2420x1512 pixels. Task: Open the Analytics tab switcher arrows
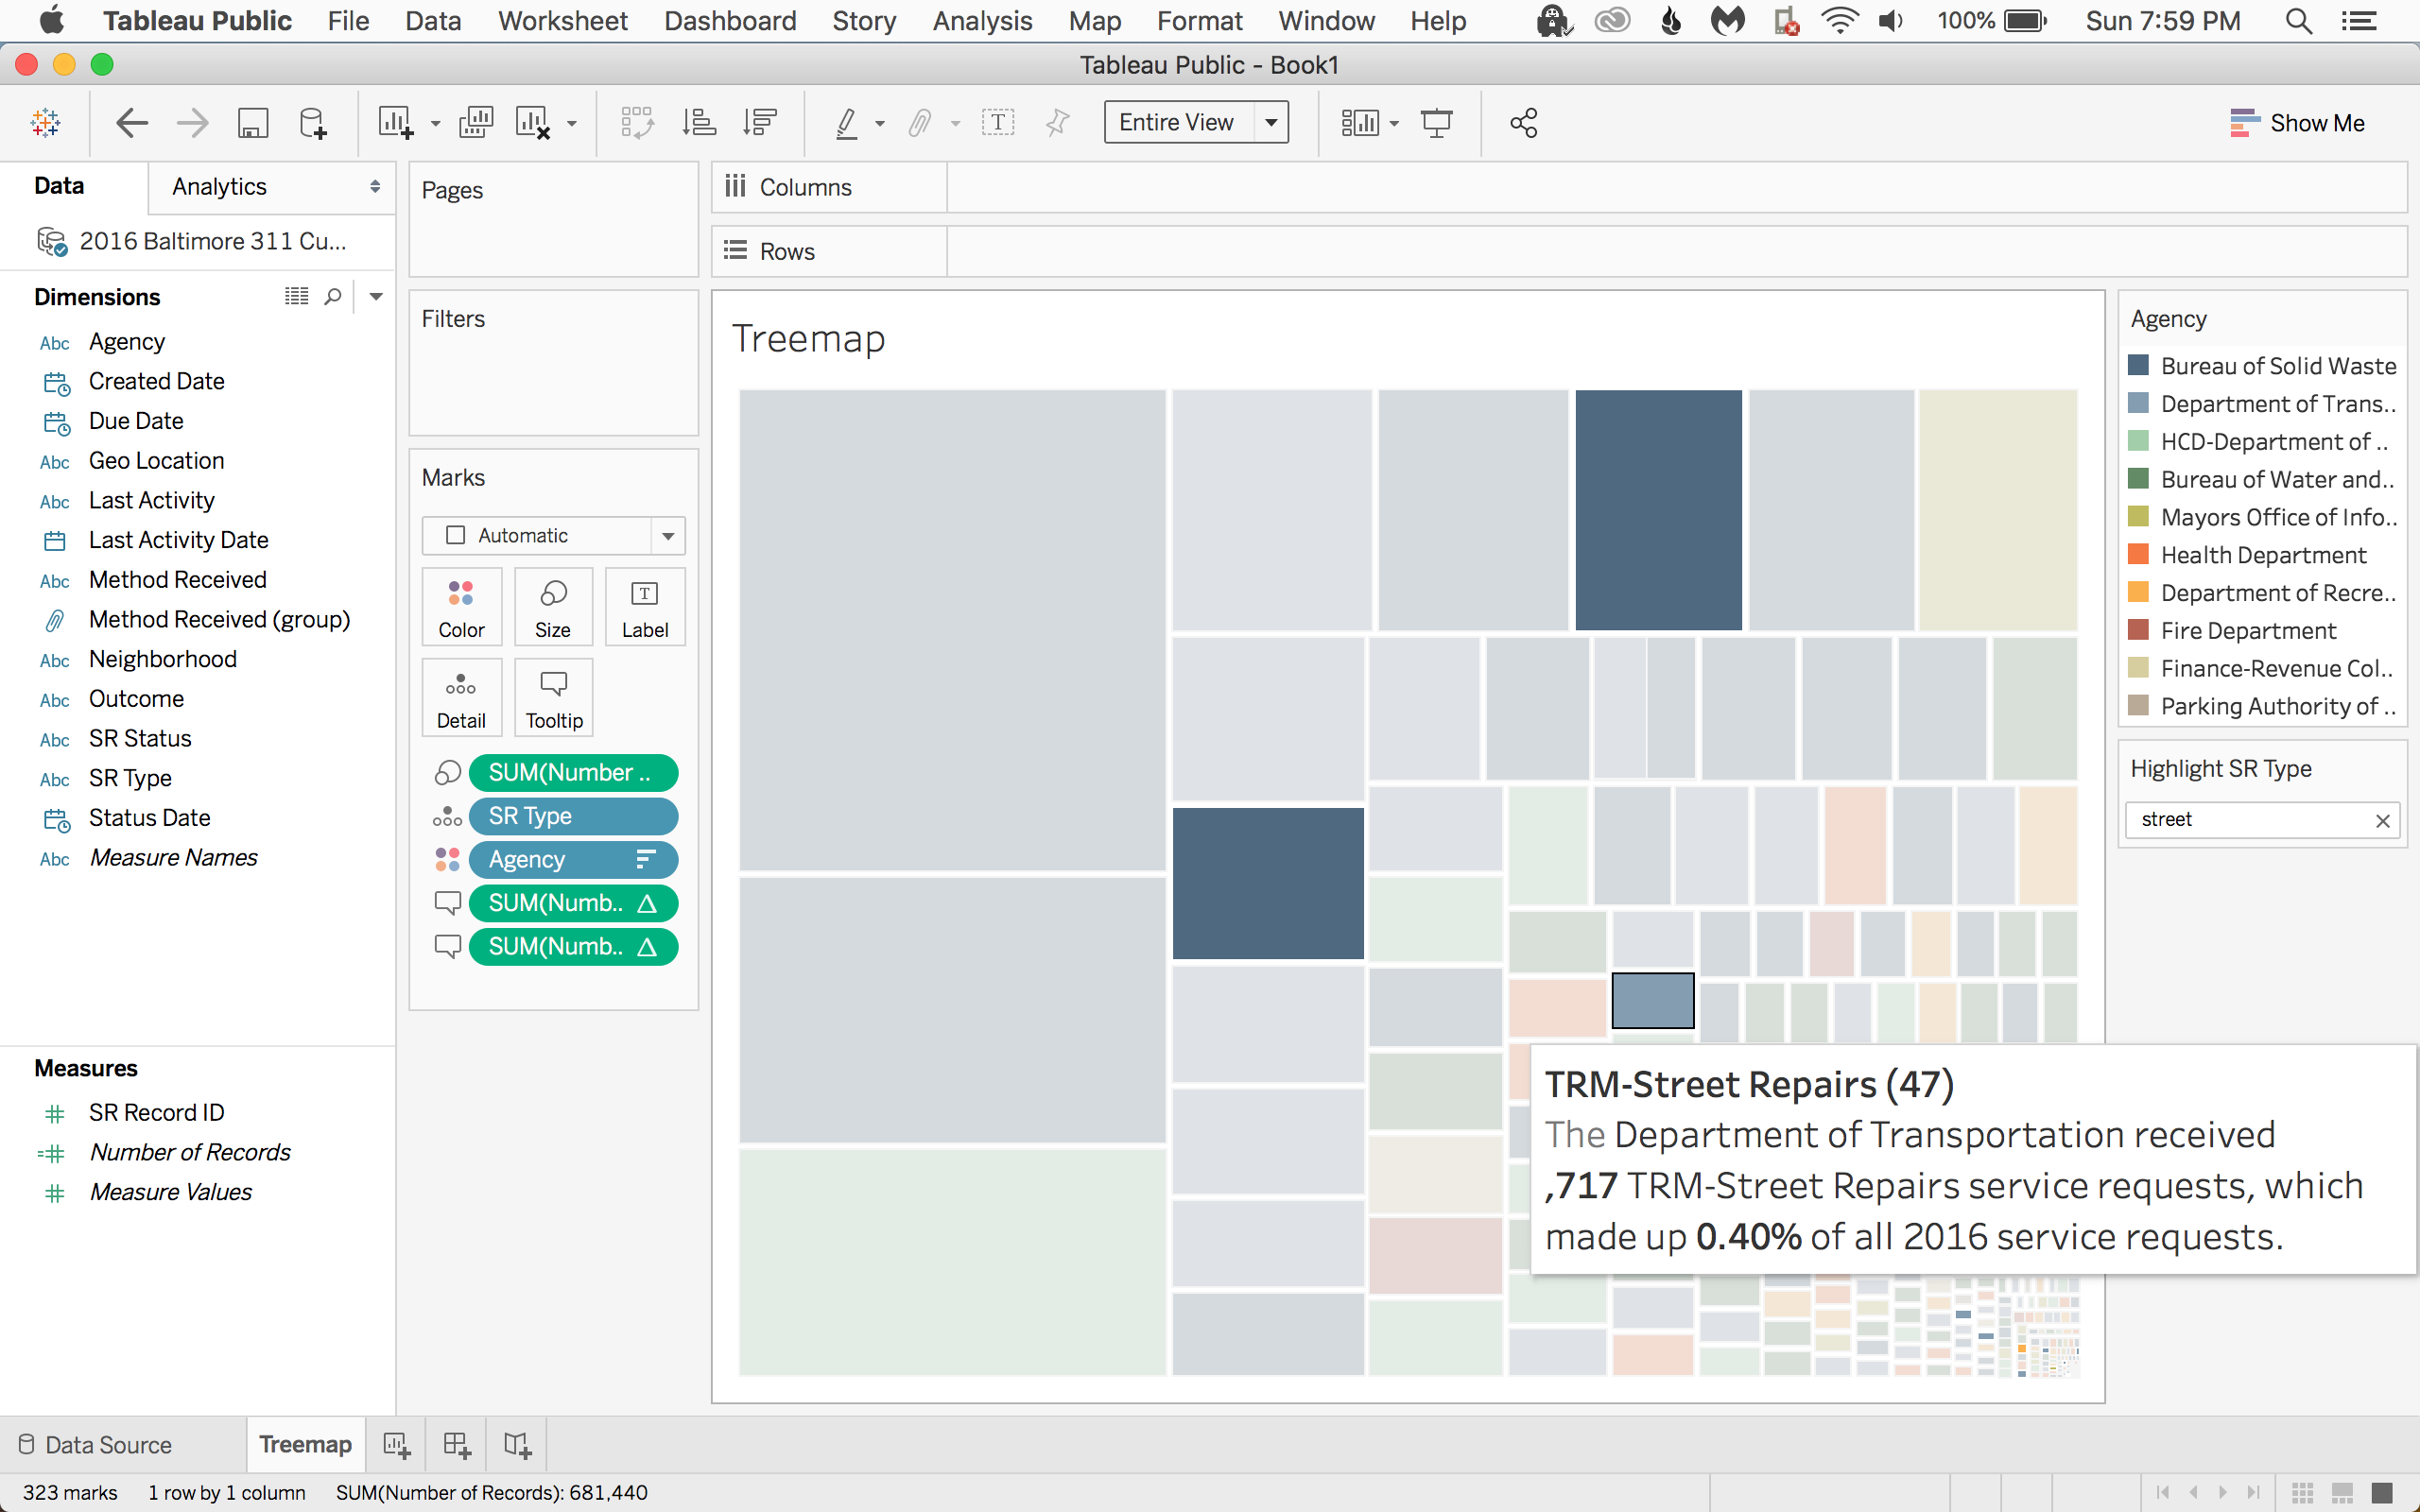point(375,187)
